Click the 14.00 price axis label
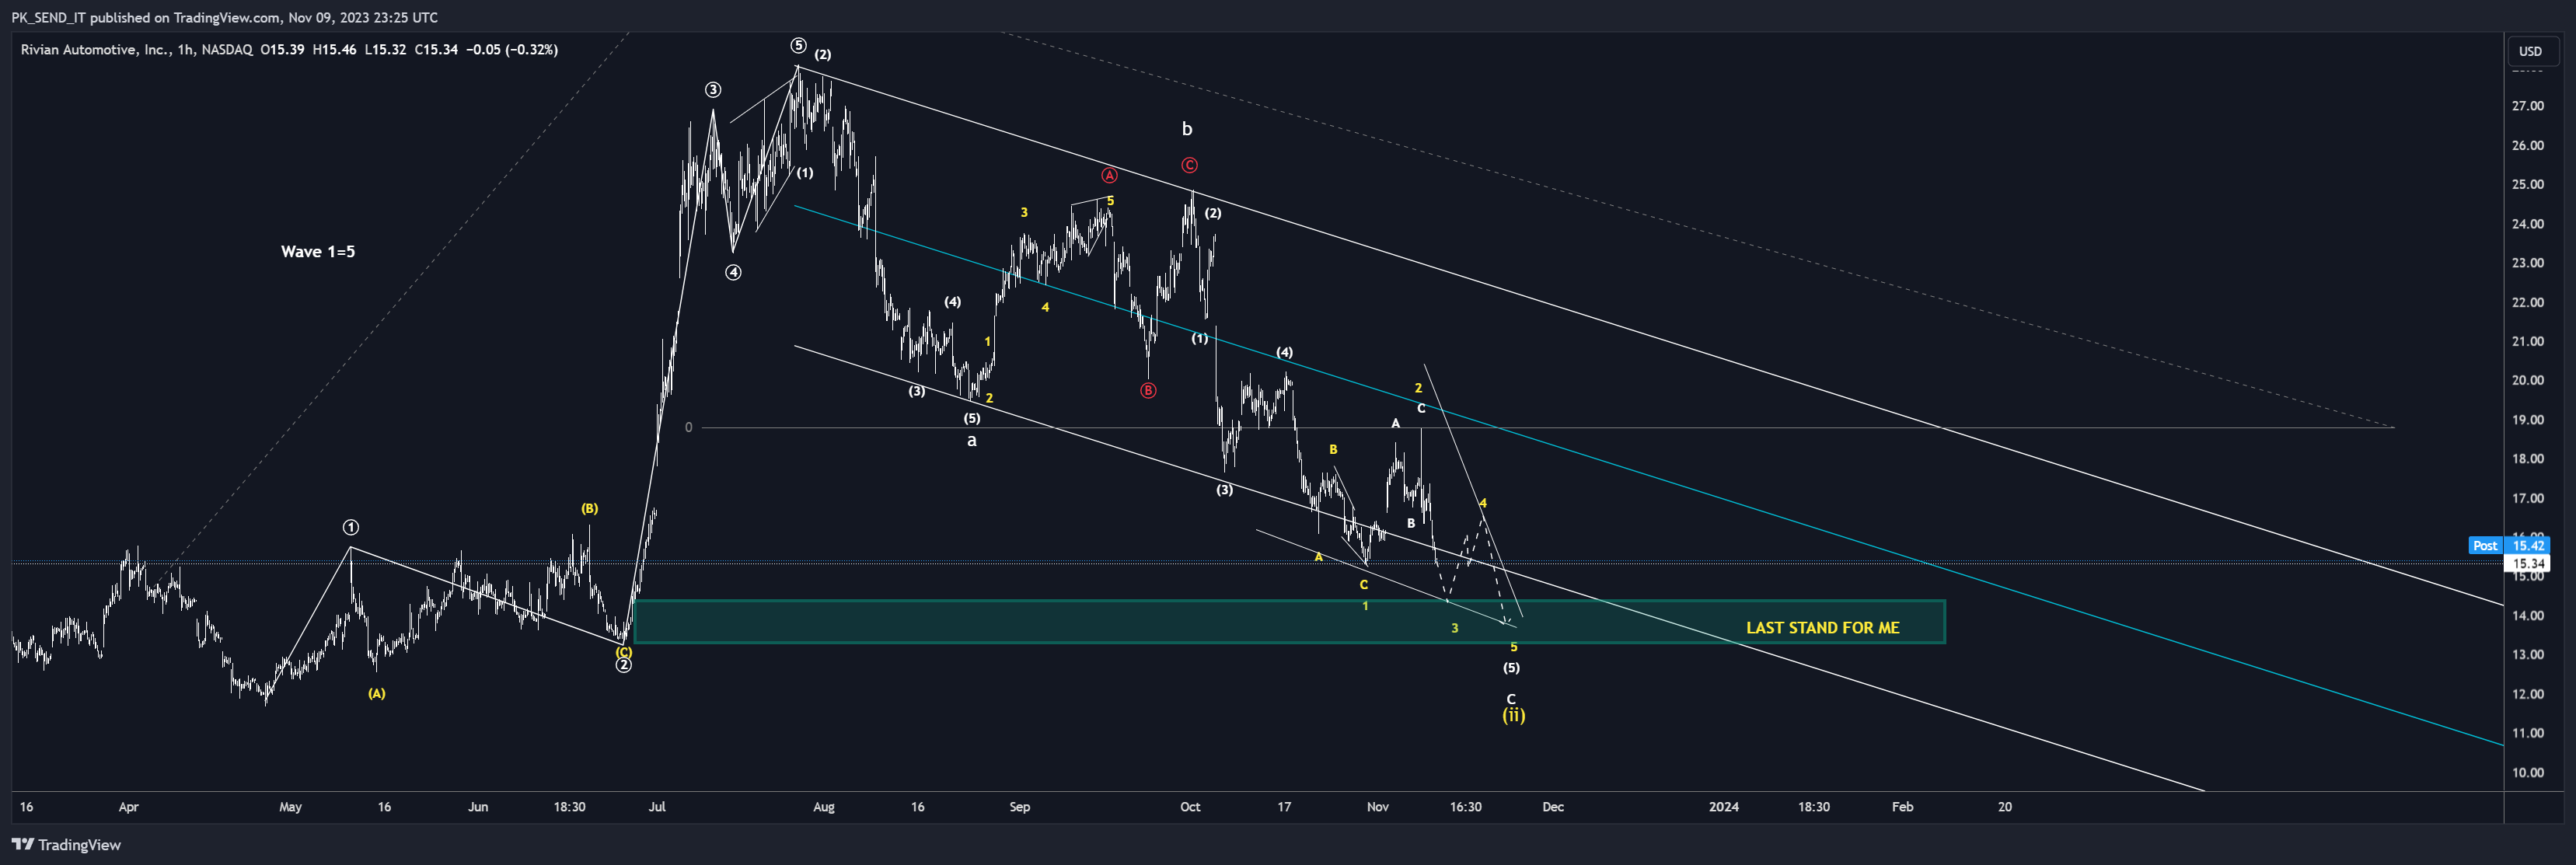 click(x=2527, y=616)
